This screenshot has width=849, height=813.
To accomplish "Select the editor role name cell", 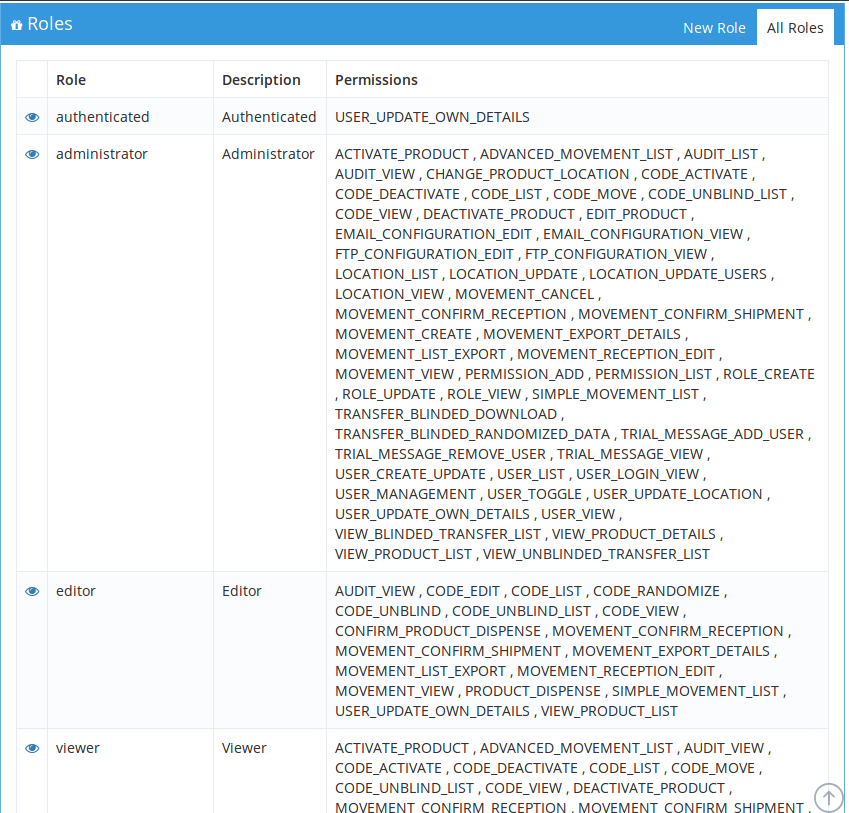I will [x=76, y=591].
